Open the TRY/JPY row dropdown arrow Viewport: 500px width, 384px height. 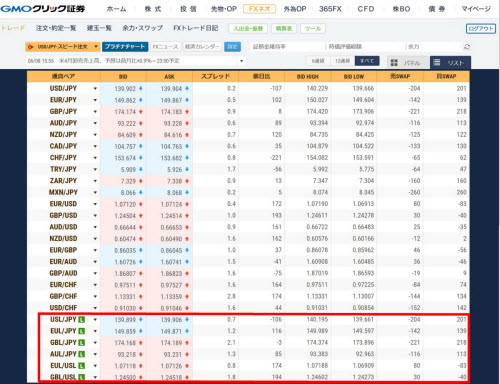point(95,169)
